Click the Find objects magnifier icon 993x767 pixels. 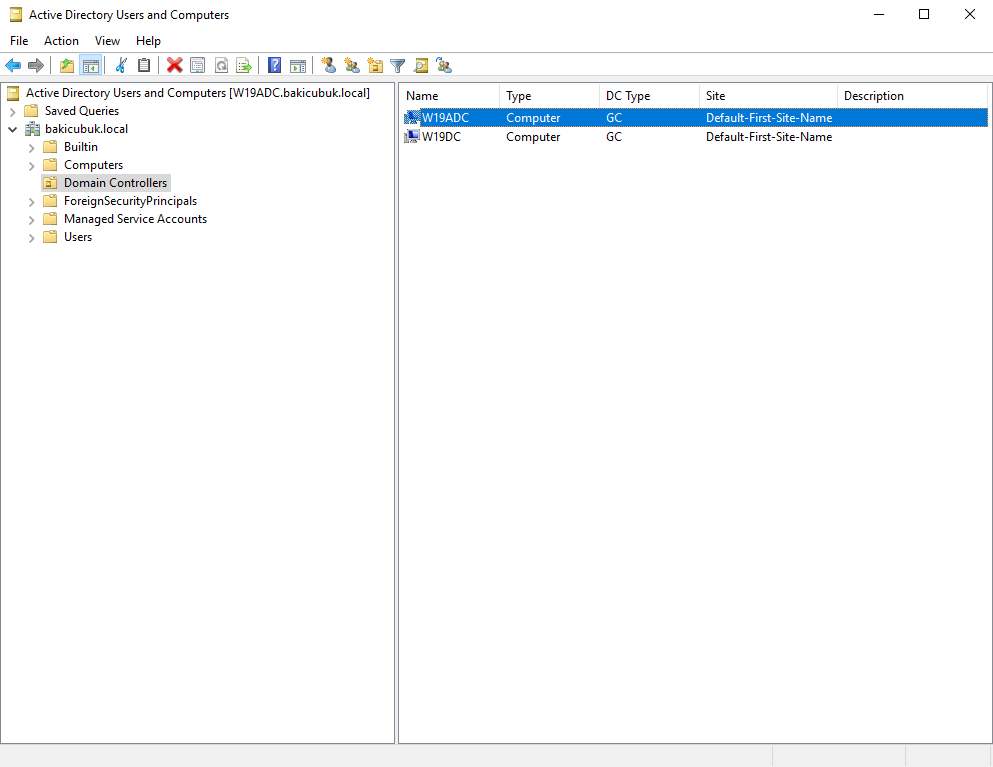421,65
